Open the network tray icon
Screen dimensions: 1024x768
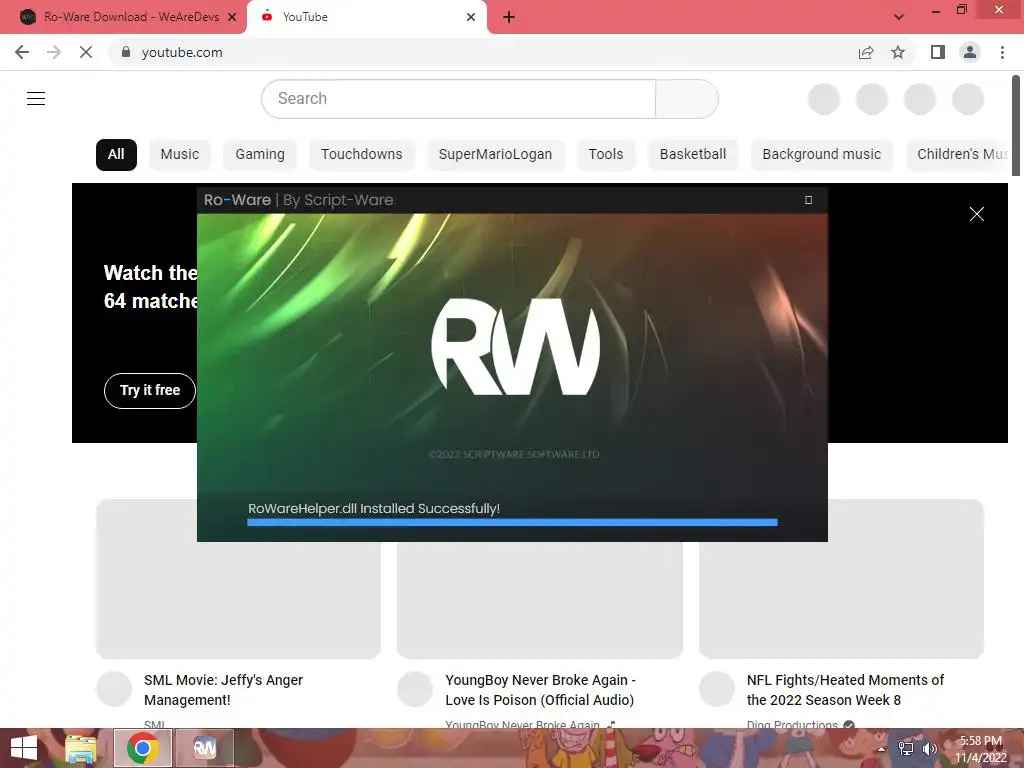click(906, 749)
